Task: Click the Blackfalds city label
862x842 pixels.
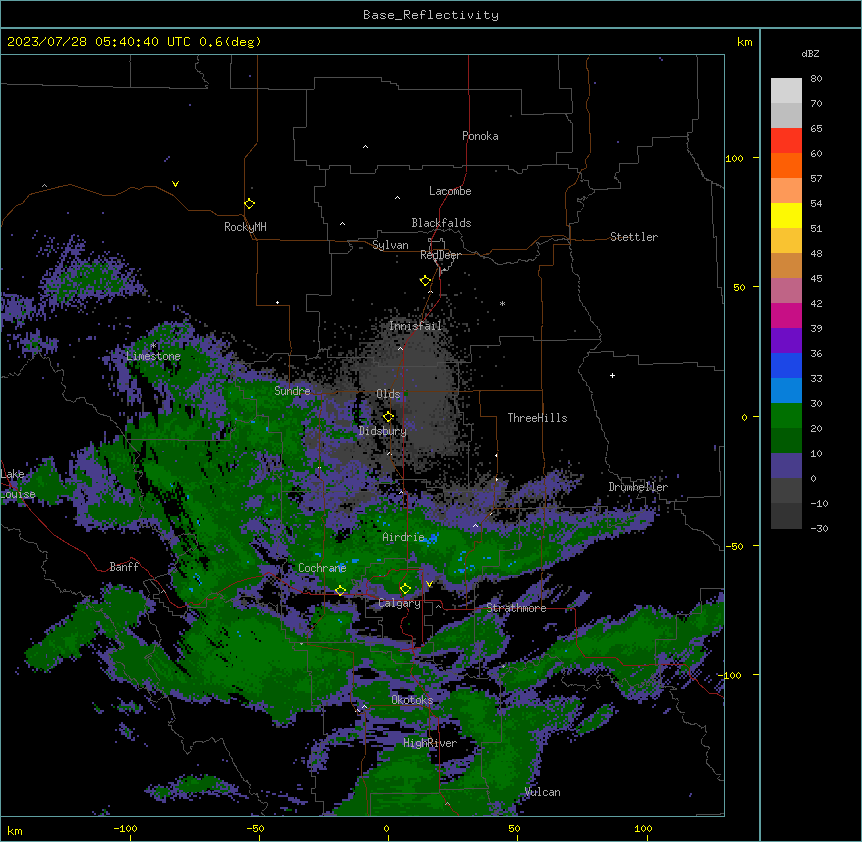Action: pos(441,223)
